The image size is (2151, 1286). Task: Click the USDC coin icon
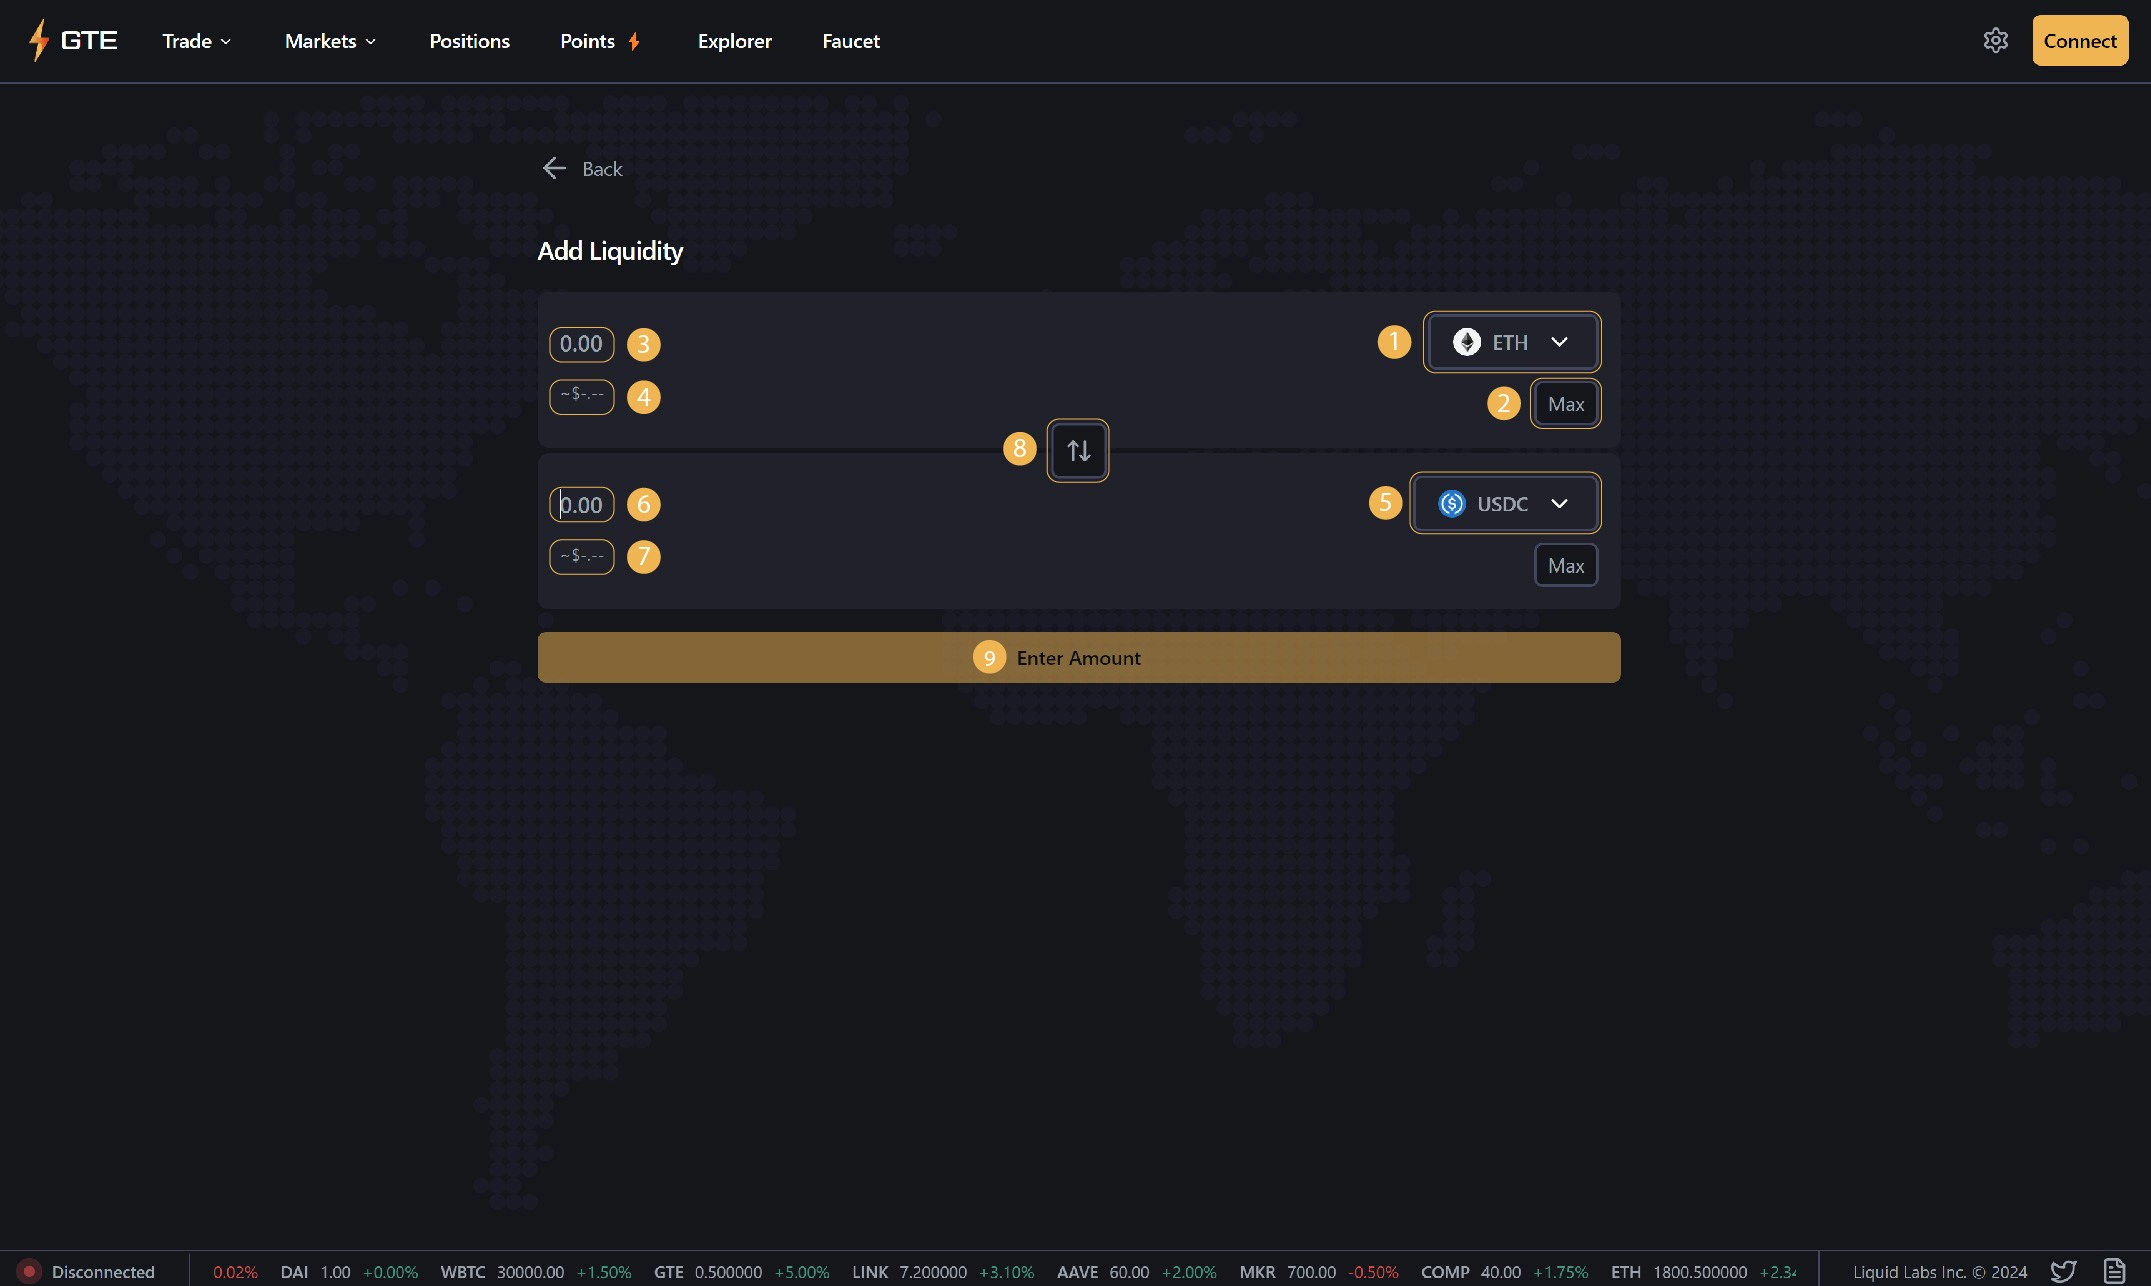1451,503
